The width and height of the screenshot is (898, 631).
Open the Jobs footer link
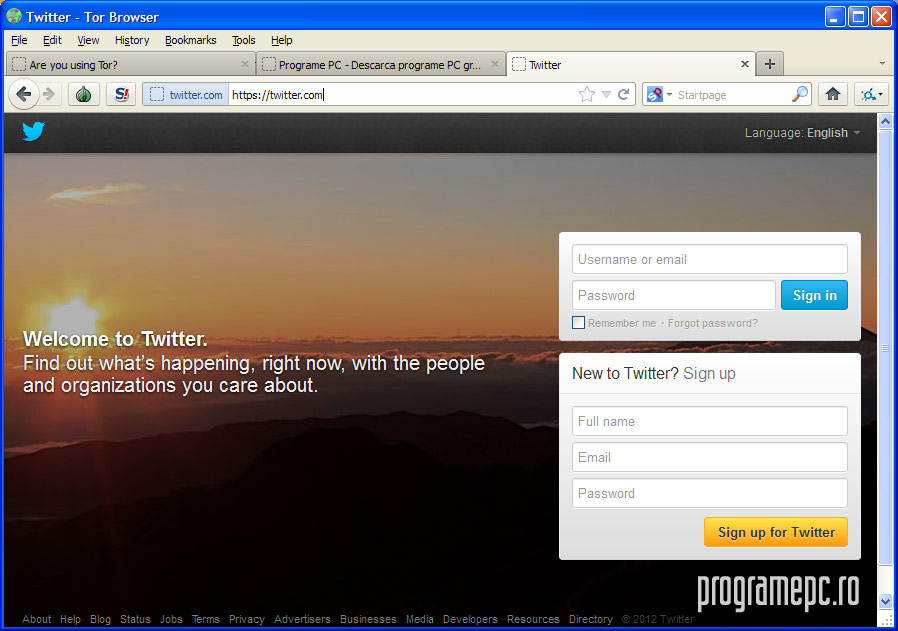pyautogui.click(x=171, y=619)
